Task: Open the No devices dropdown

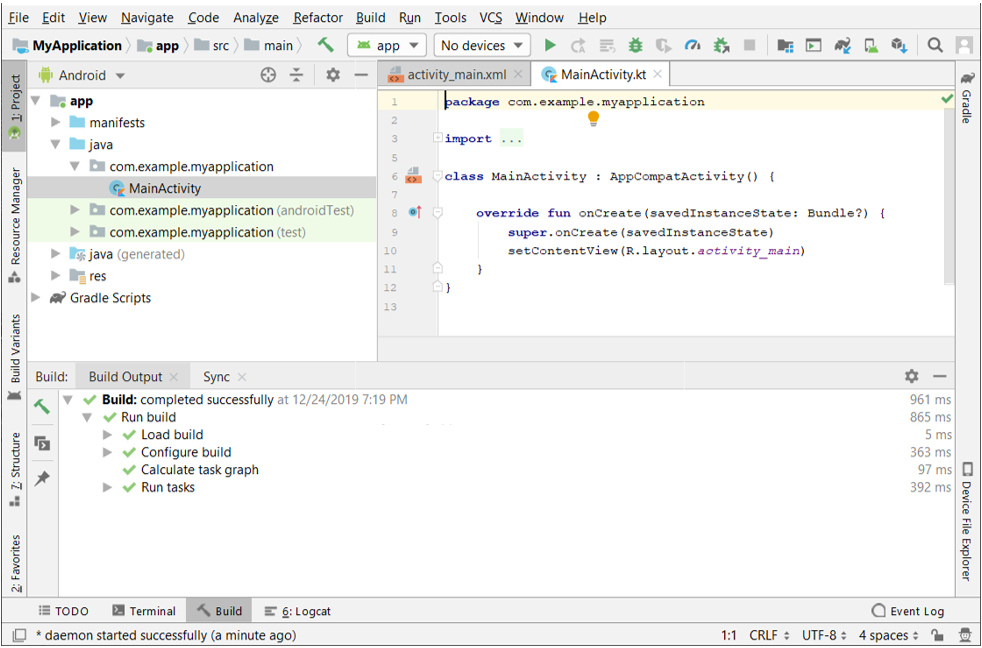Action: (x=482, y=45)
